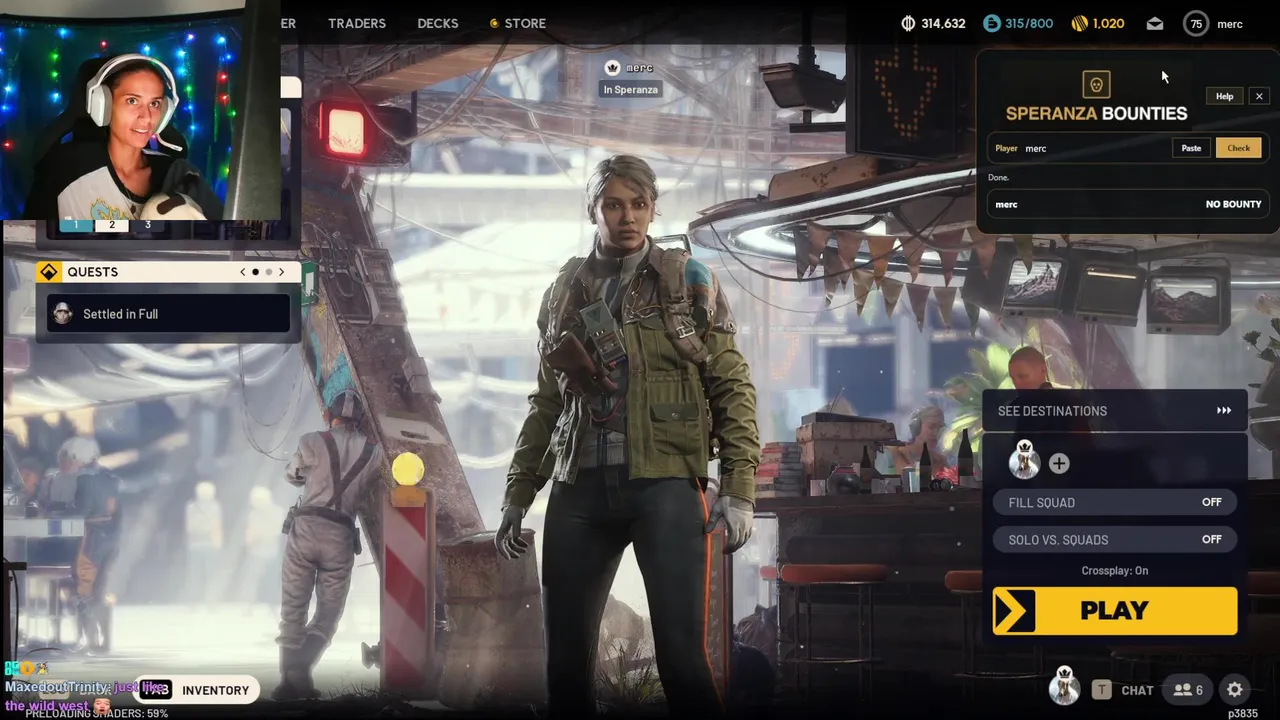1280x720 pixels.
Task: Select the merc NO BOUNTY result row
Action: click(1128, 204)
